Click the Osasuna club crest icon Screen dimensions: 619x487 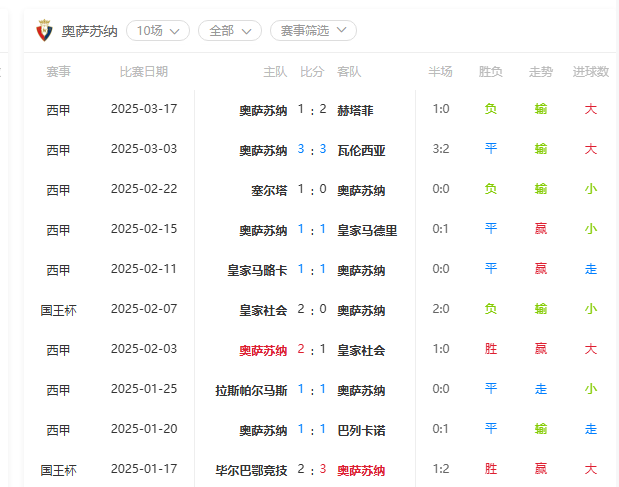44,30
